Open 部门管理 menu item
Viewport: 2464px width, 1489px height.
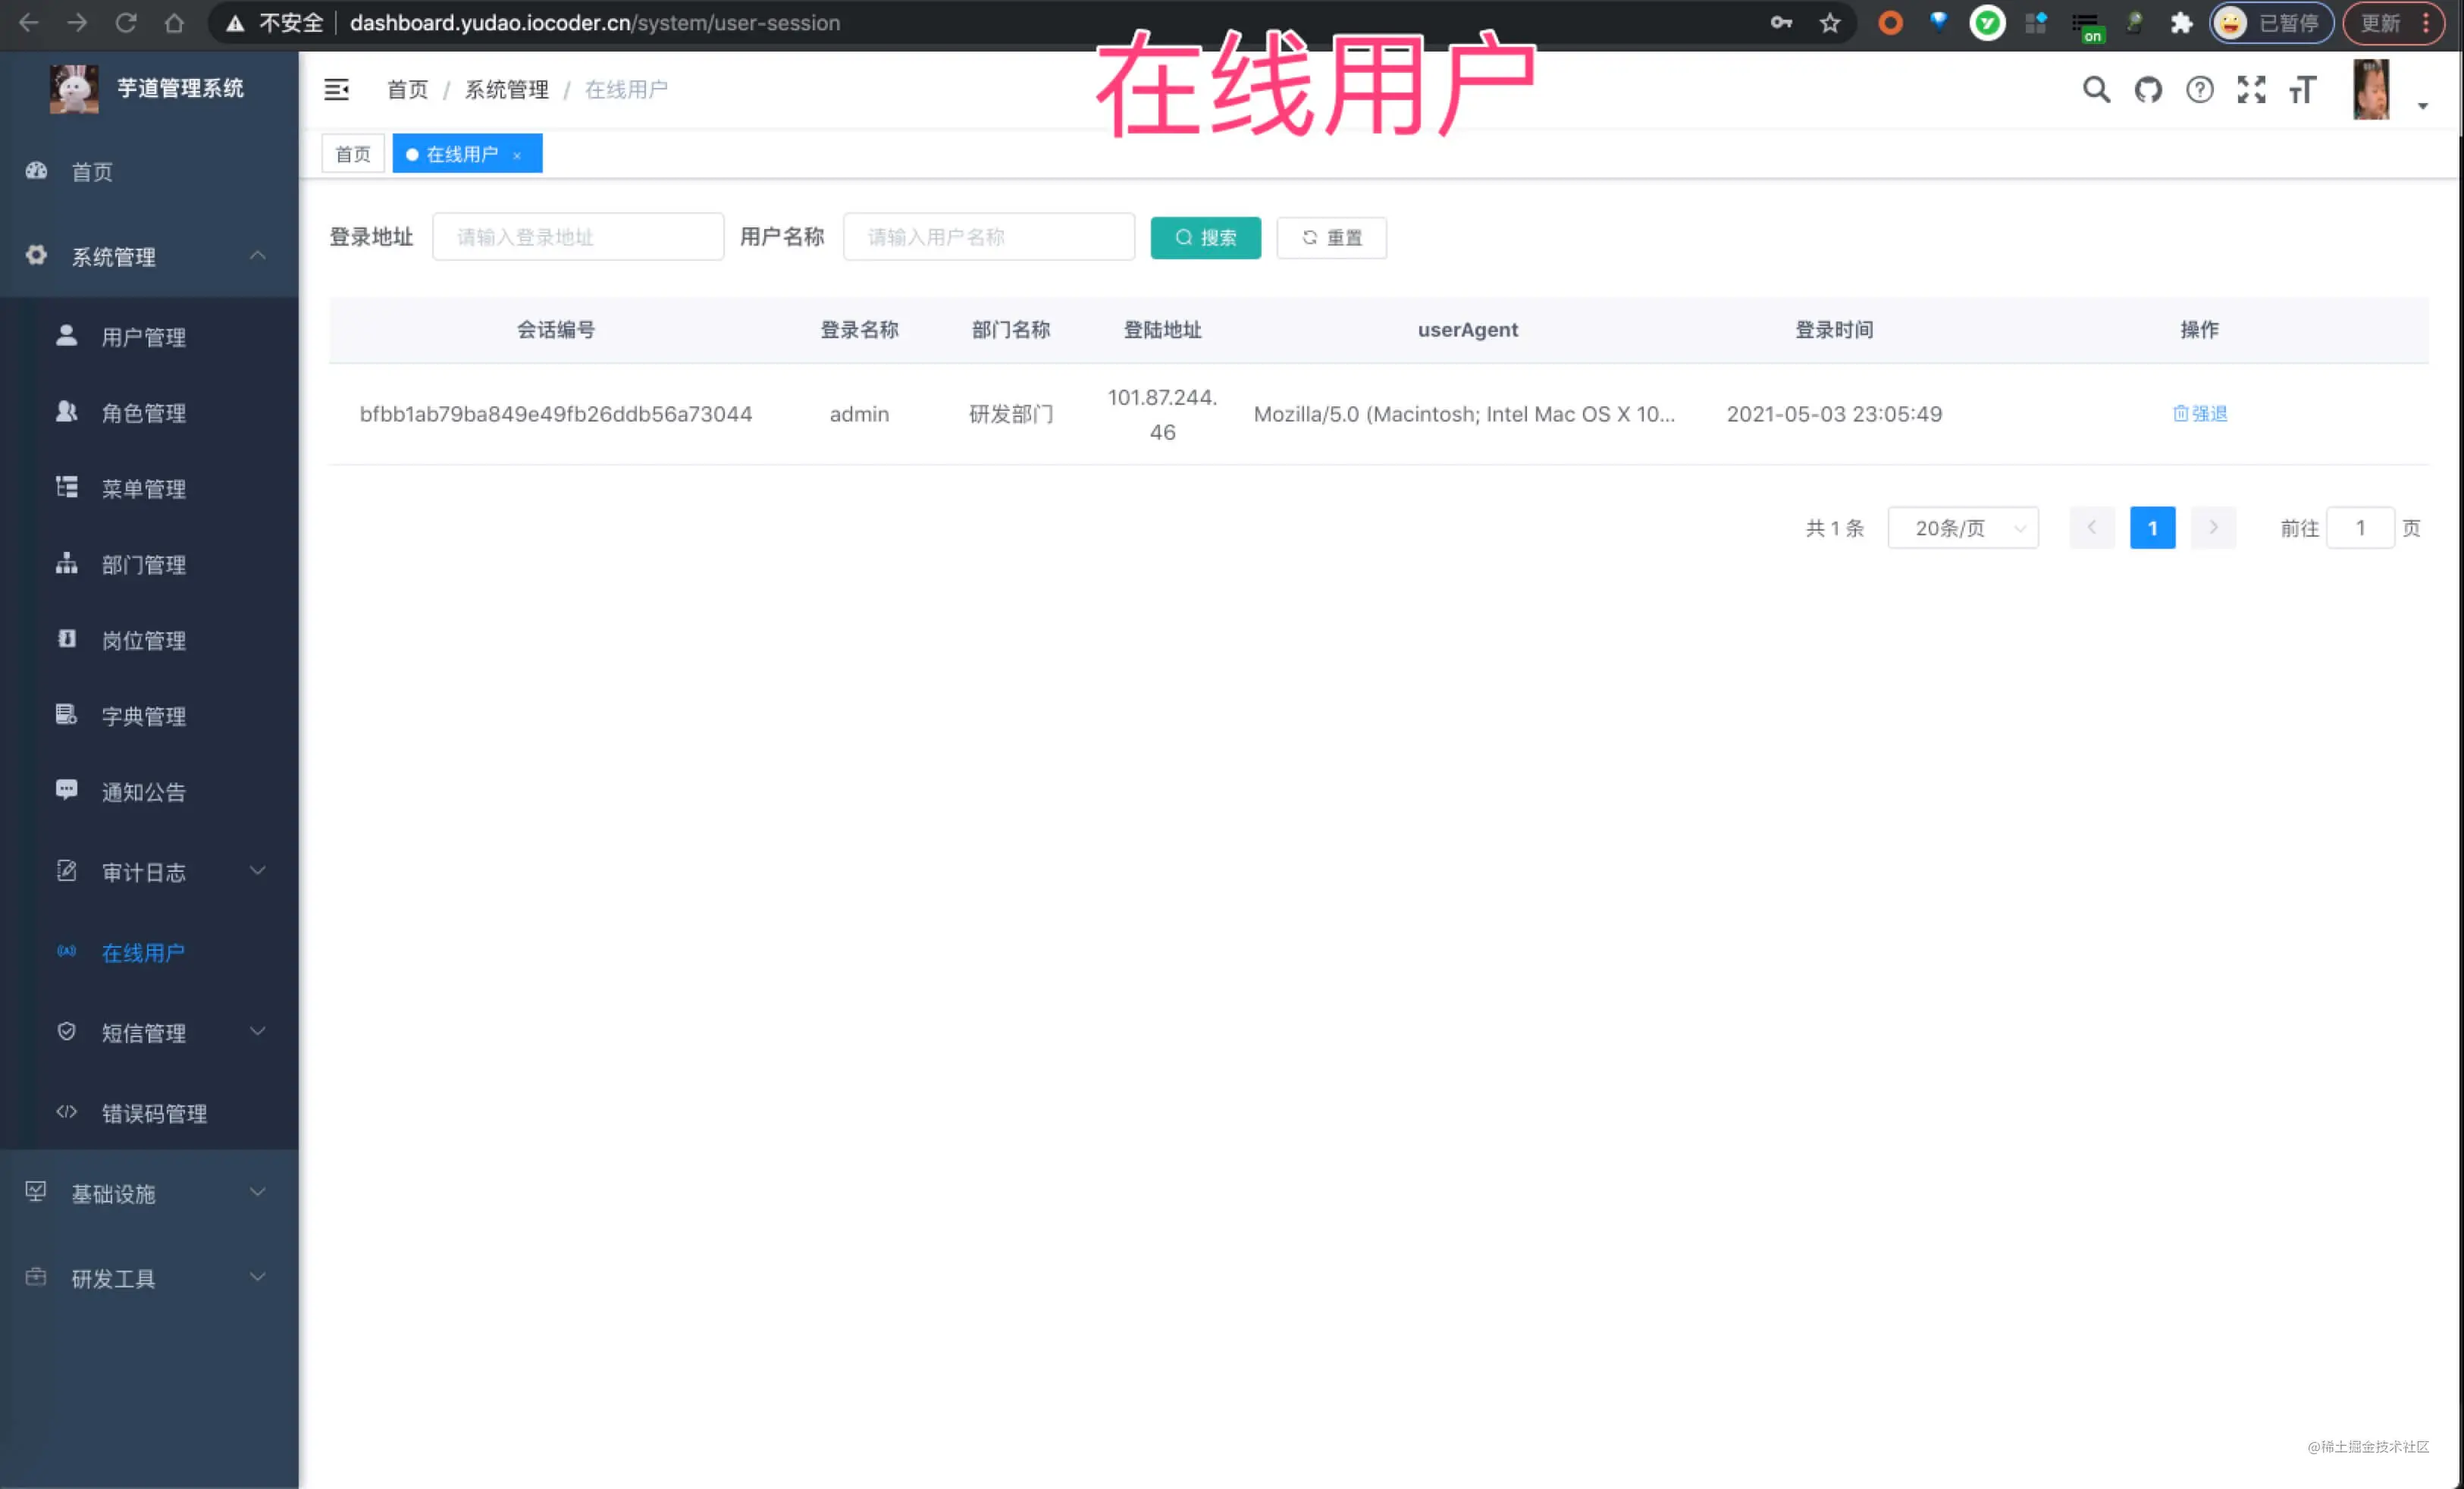(x=149, y=565)
